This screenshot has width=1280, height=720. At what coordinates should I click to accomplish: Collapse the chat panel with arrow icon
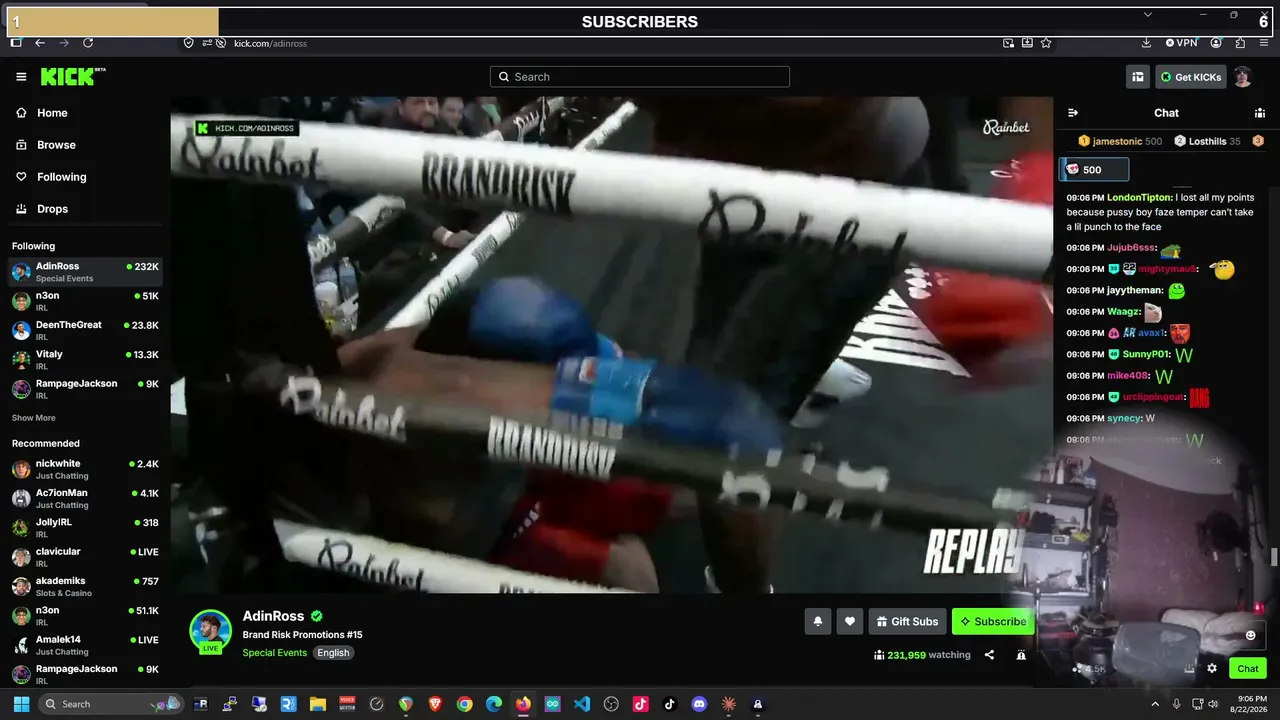pyautogui.click(x=1073, y=113)
